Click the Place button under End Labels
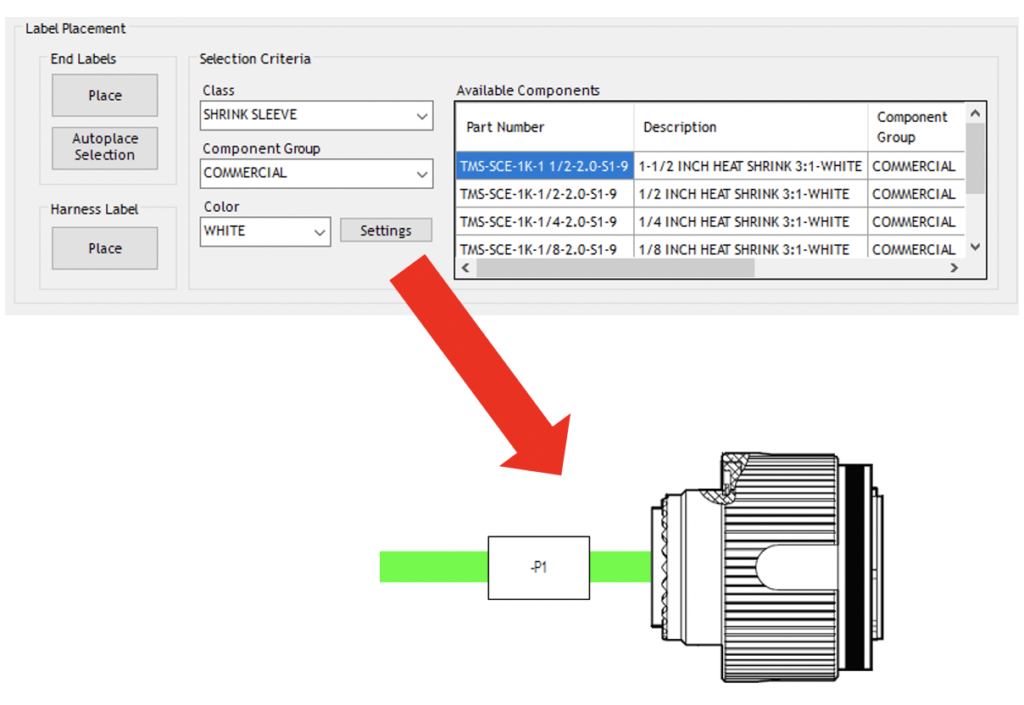Viewport: 1024px width, 705px height. (x=104, y=95)
